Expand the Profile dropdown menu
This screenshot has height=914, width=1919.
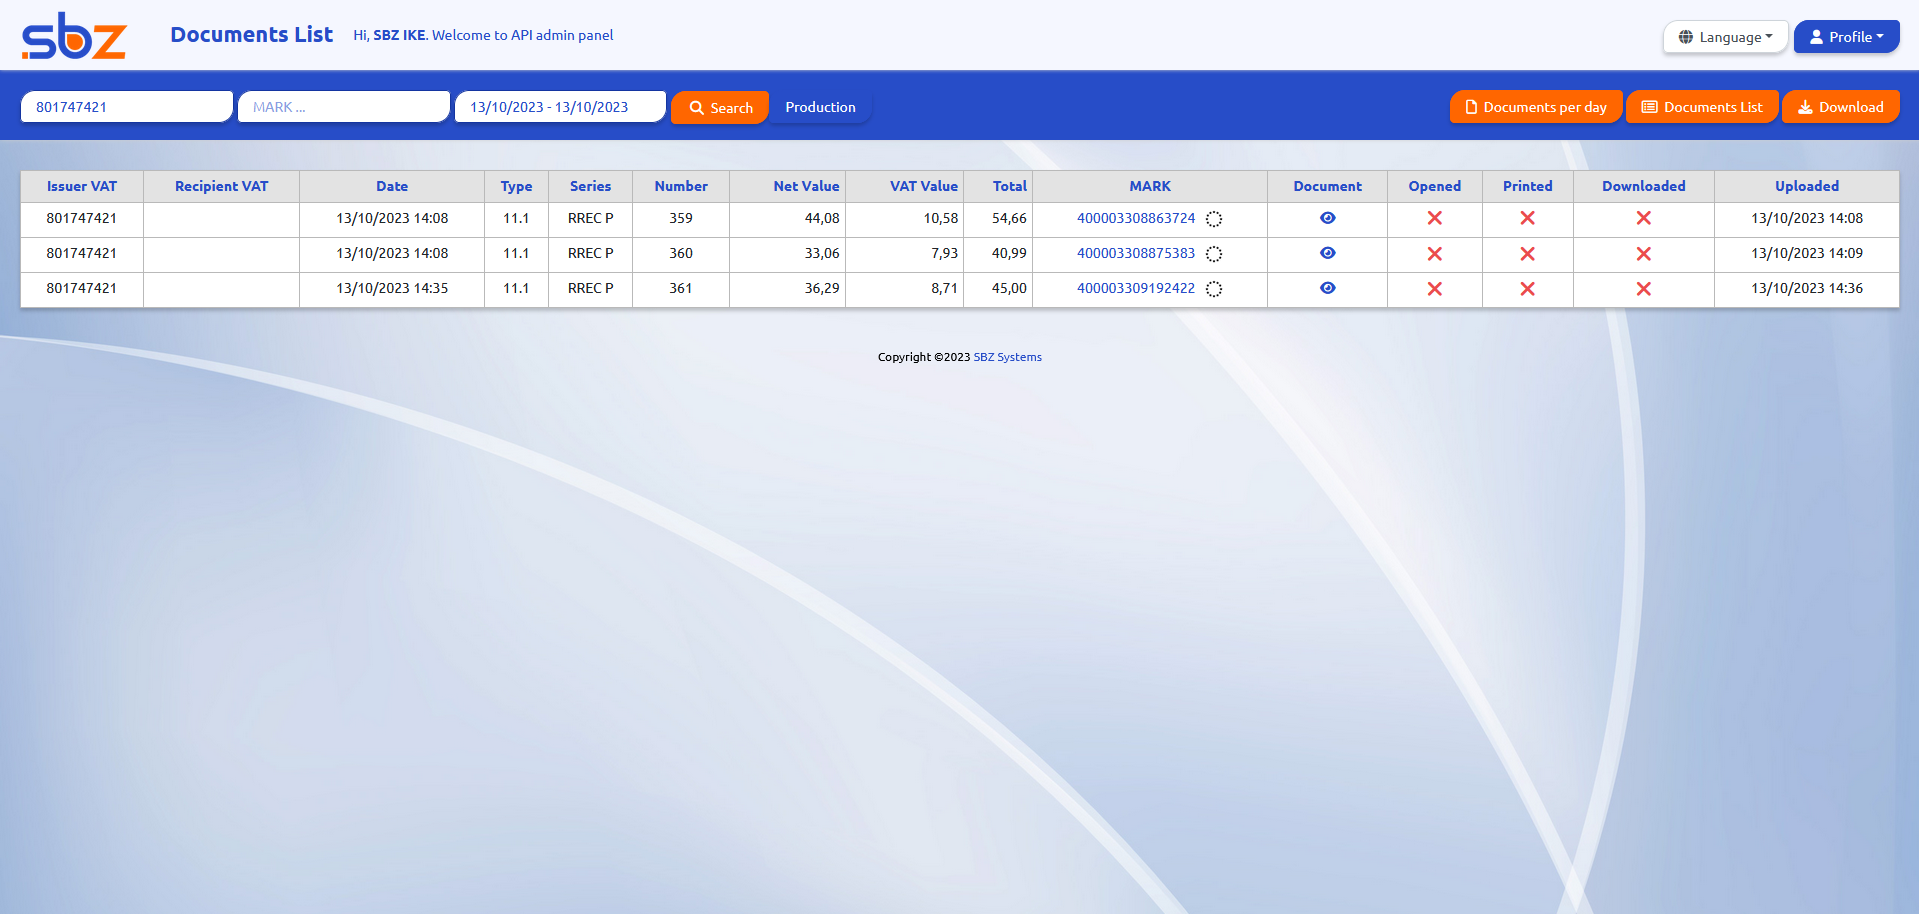[x=1846, y=36]
